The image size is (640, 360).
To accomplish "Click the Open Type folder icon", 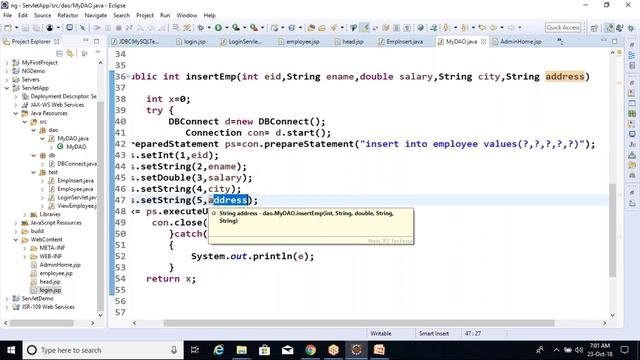I will [x=311, y=28].
